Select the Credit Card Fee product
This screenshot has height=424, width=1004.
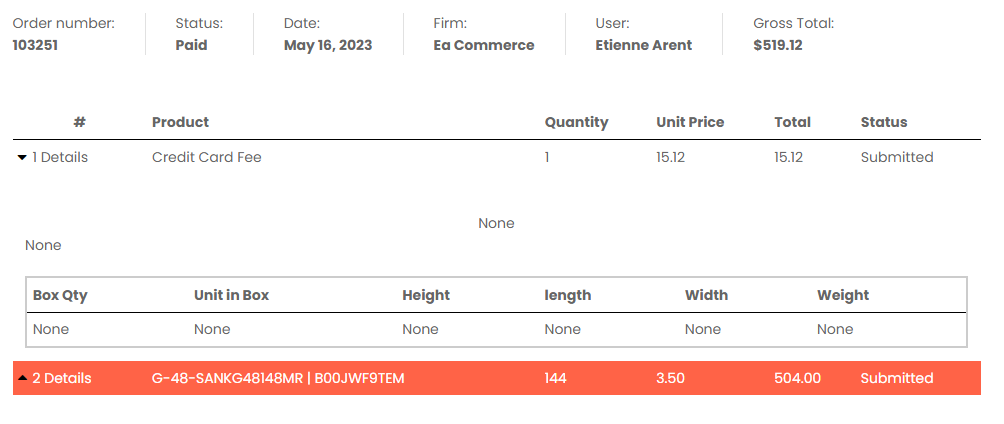tap(207, 158)
